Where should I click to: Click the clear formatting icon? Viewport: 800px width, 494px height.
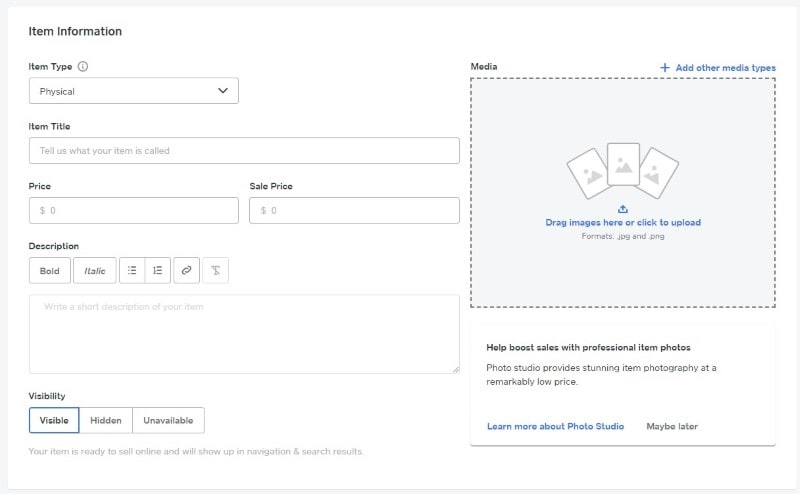(215, 271)
